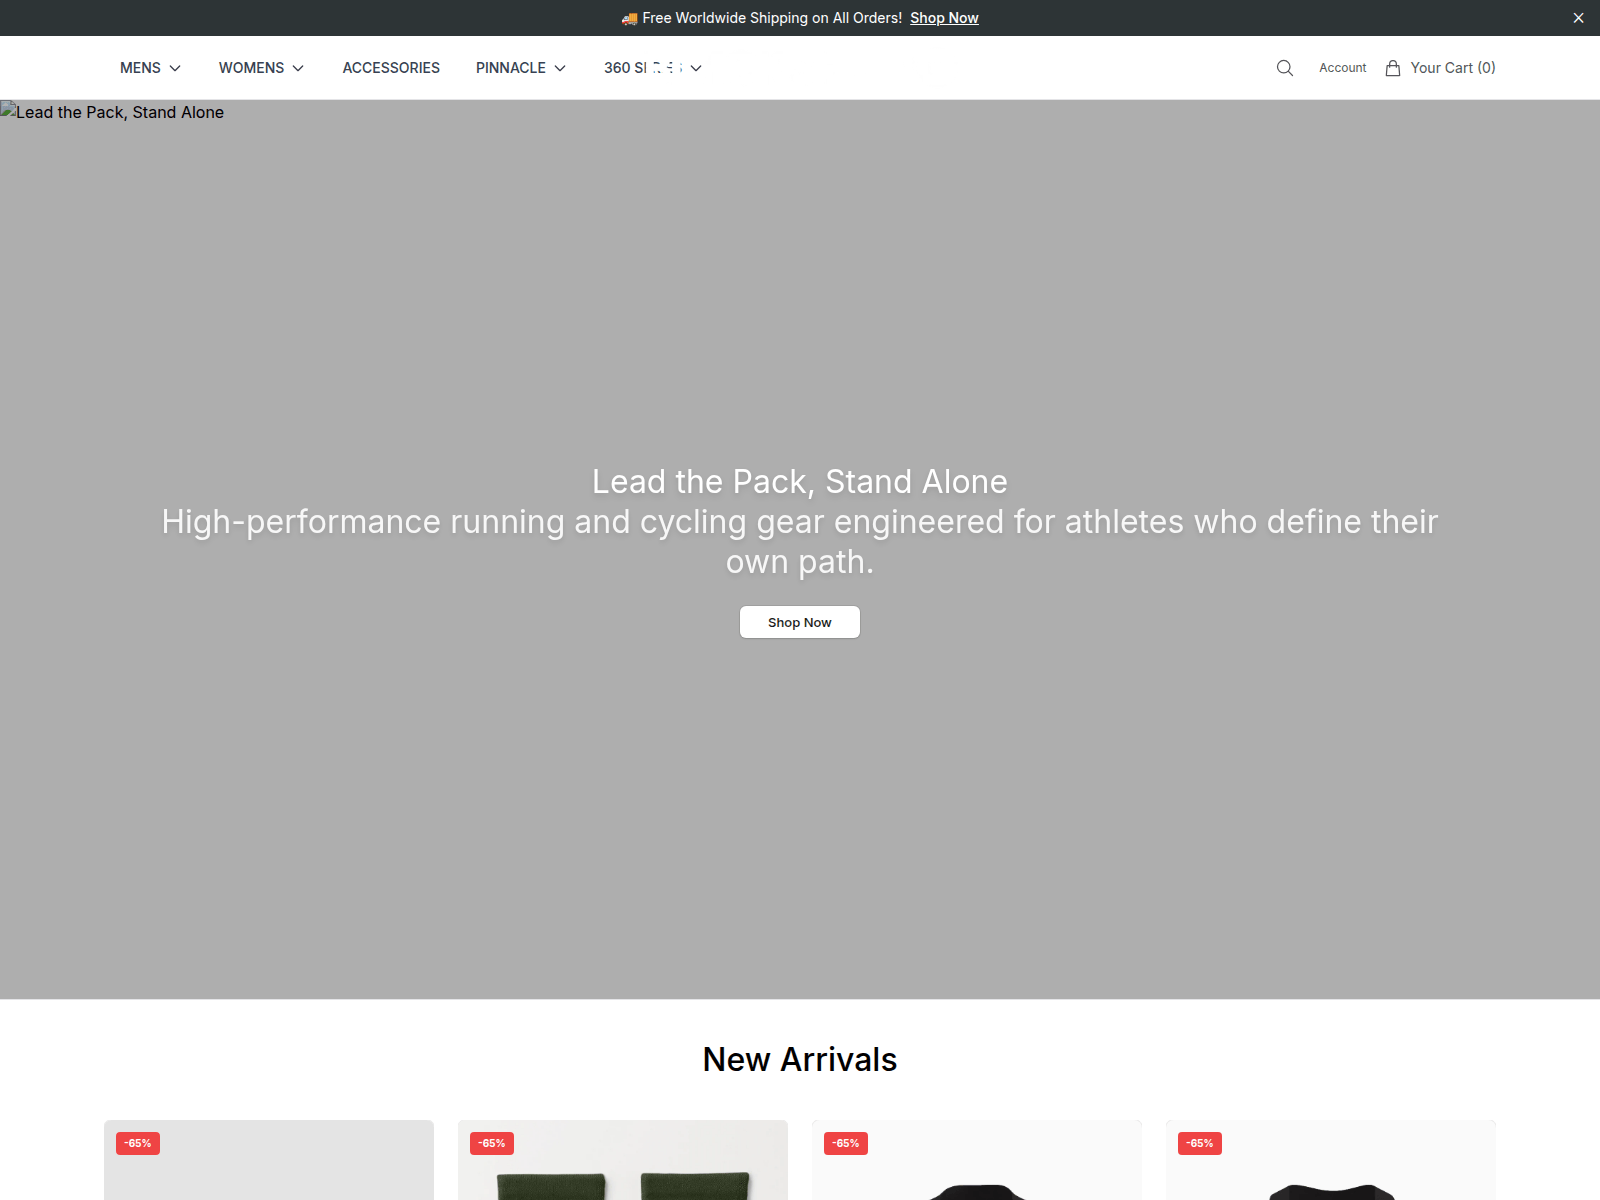Open the cart via the shopping bag icon
Viewport: 1600px width, 1200px height.
coord(1393,68)
